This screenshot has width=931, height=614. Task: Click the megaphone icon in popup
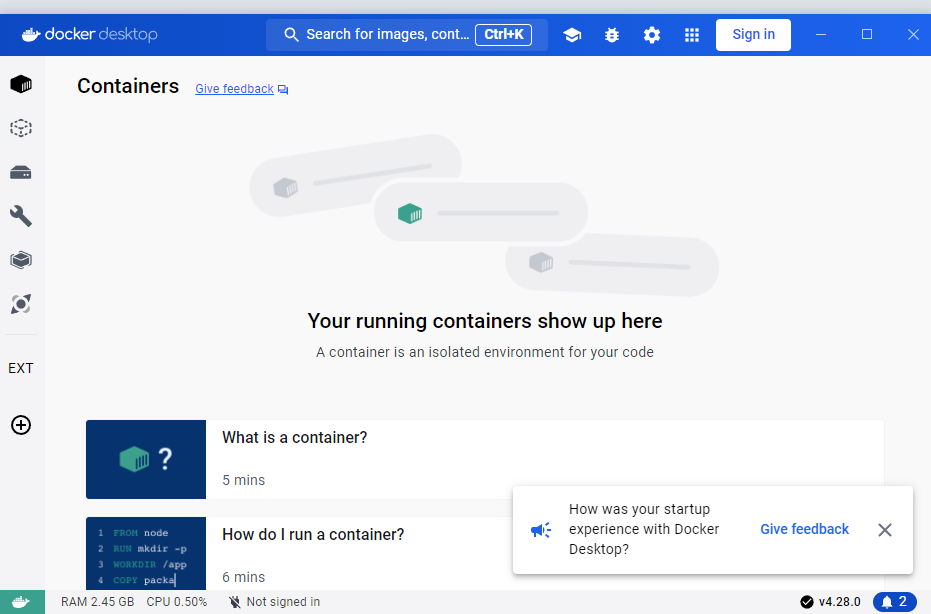[541, 530]
